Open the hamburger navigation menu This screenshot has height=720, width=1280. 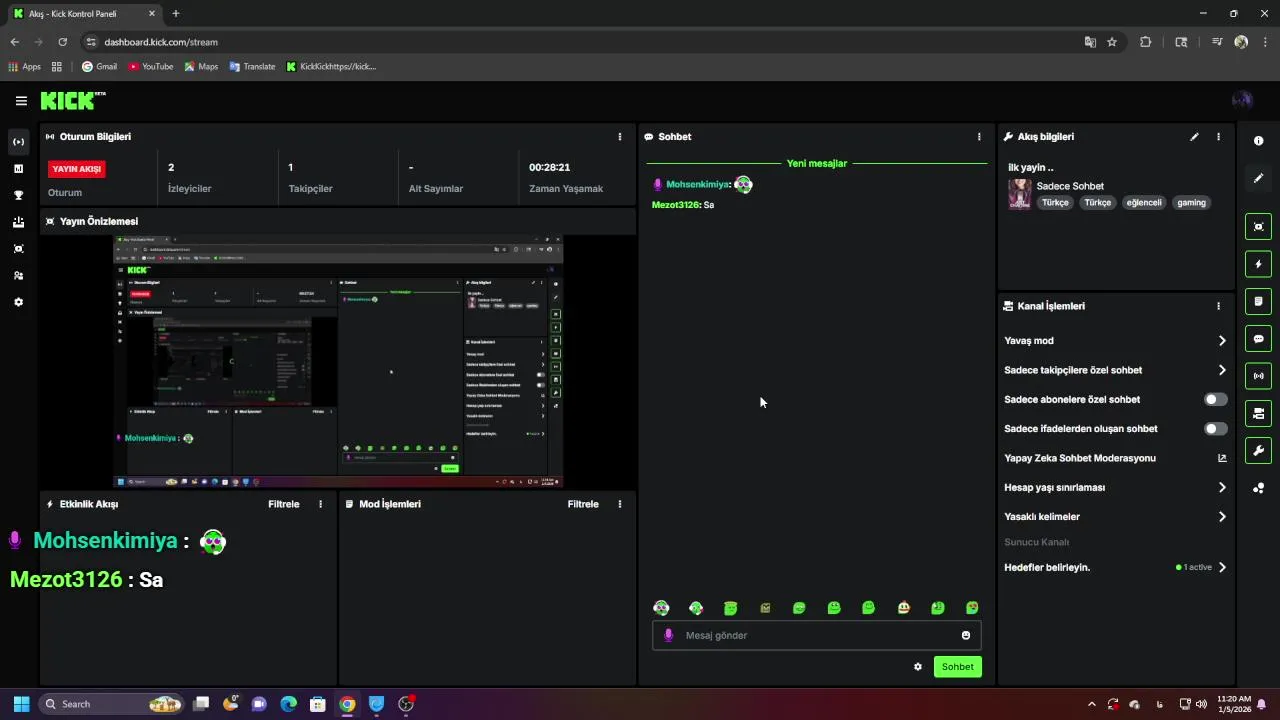click(21, 101)
